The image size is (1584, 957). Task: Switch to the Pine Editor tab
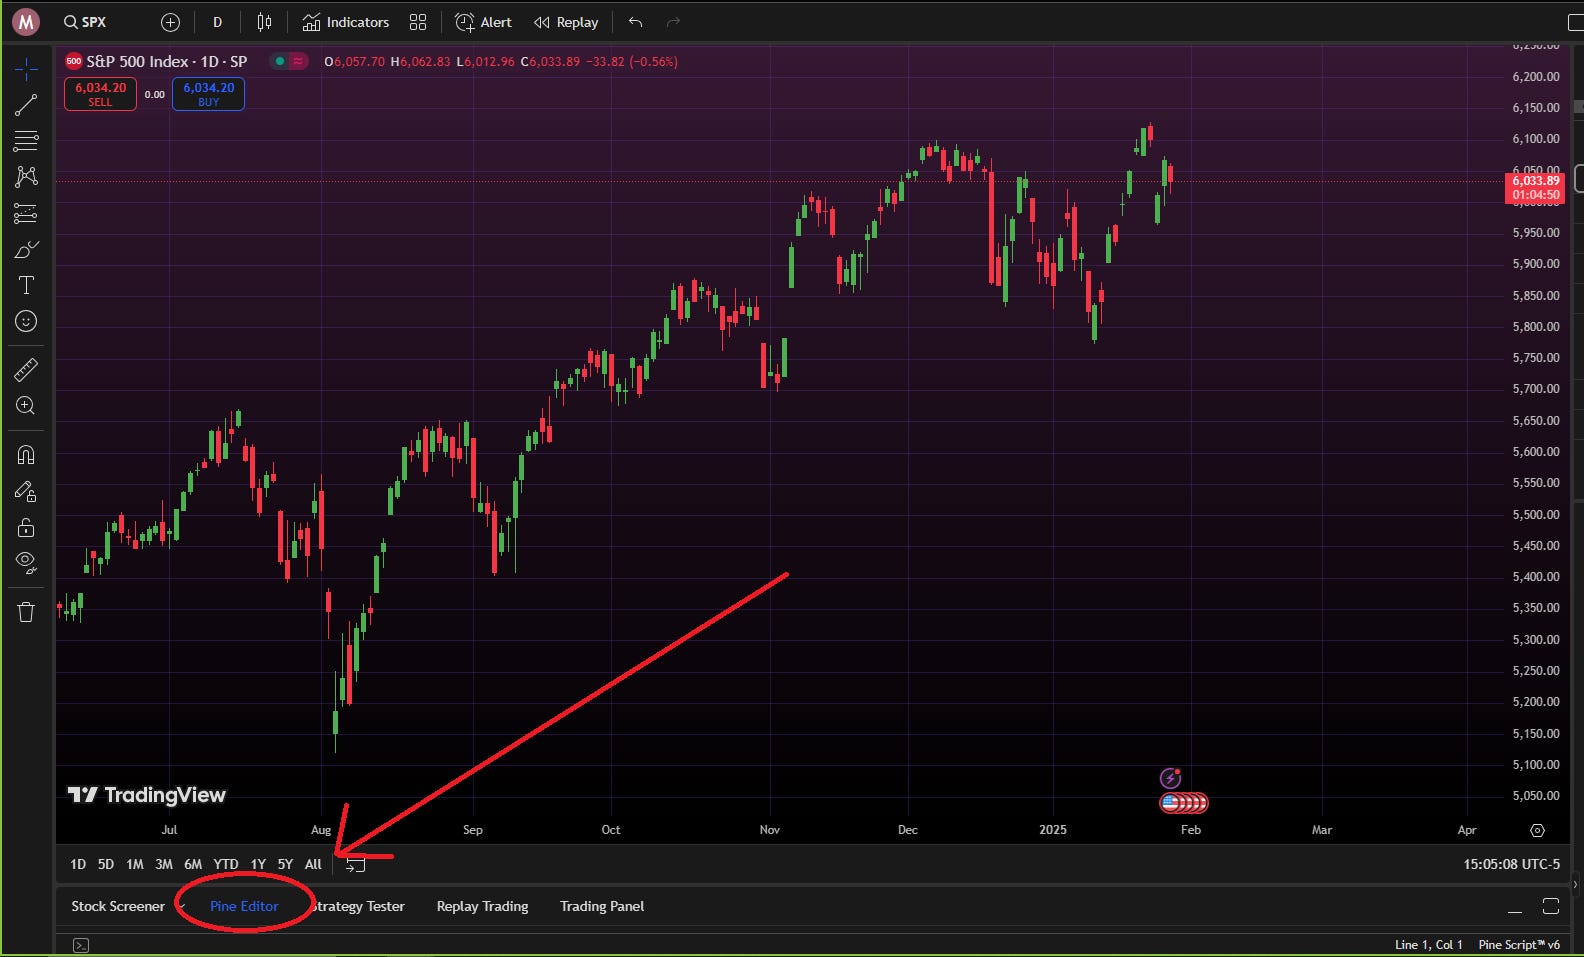[x=244, y=906]
